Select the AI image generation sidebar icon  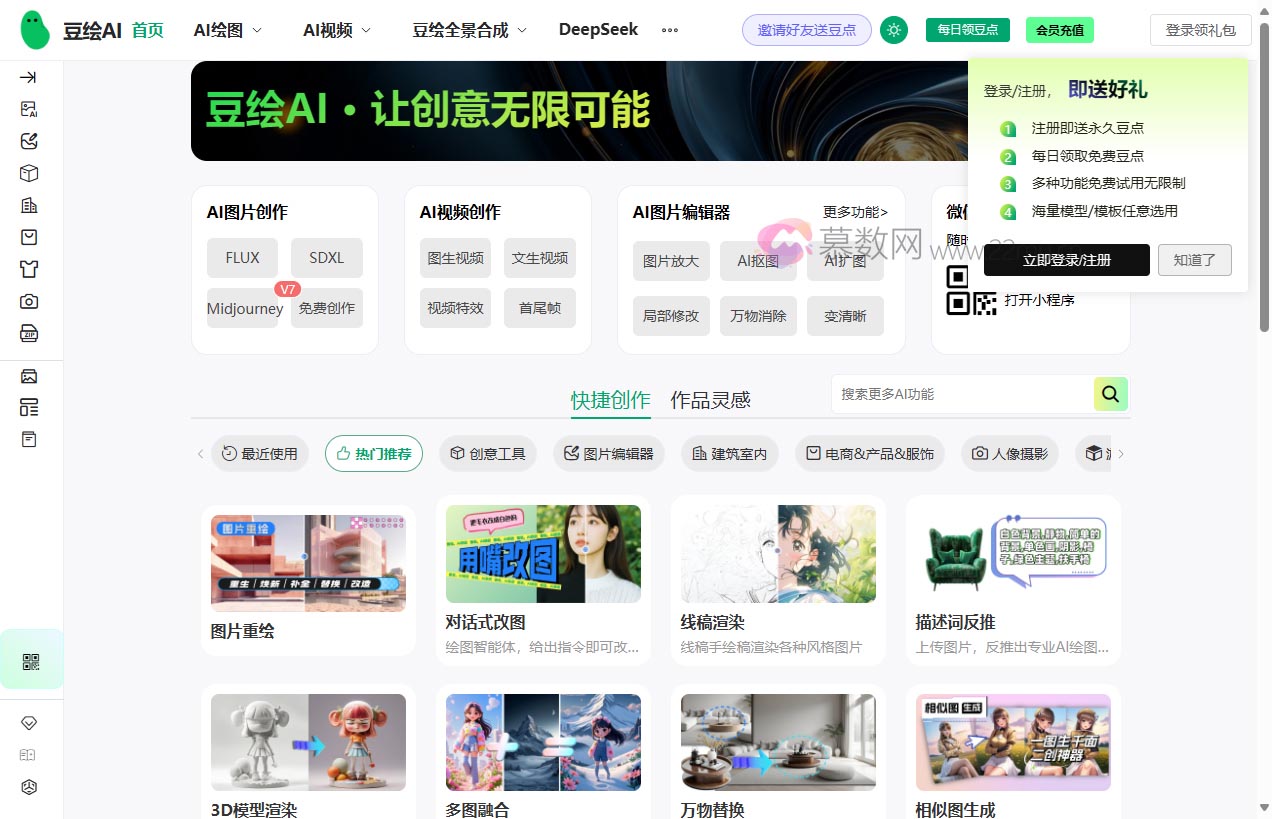coord(30,109)
